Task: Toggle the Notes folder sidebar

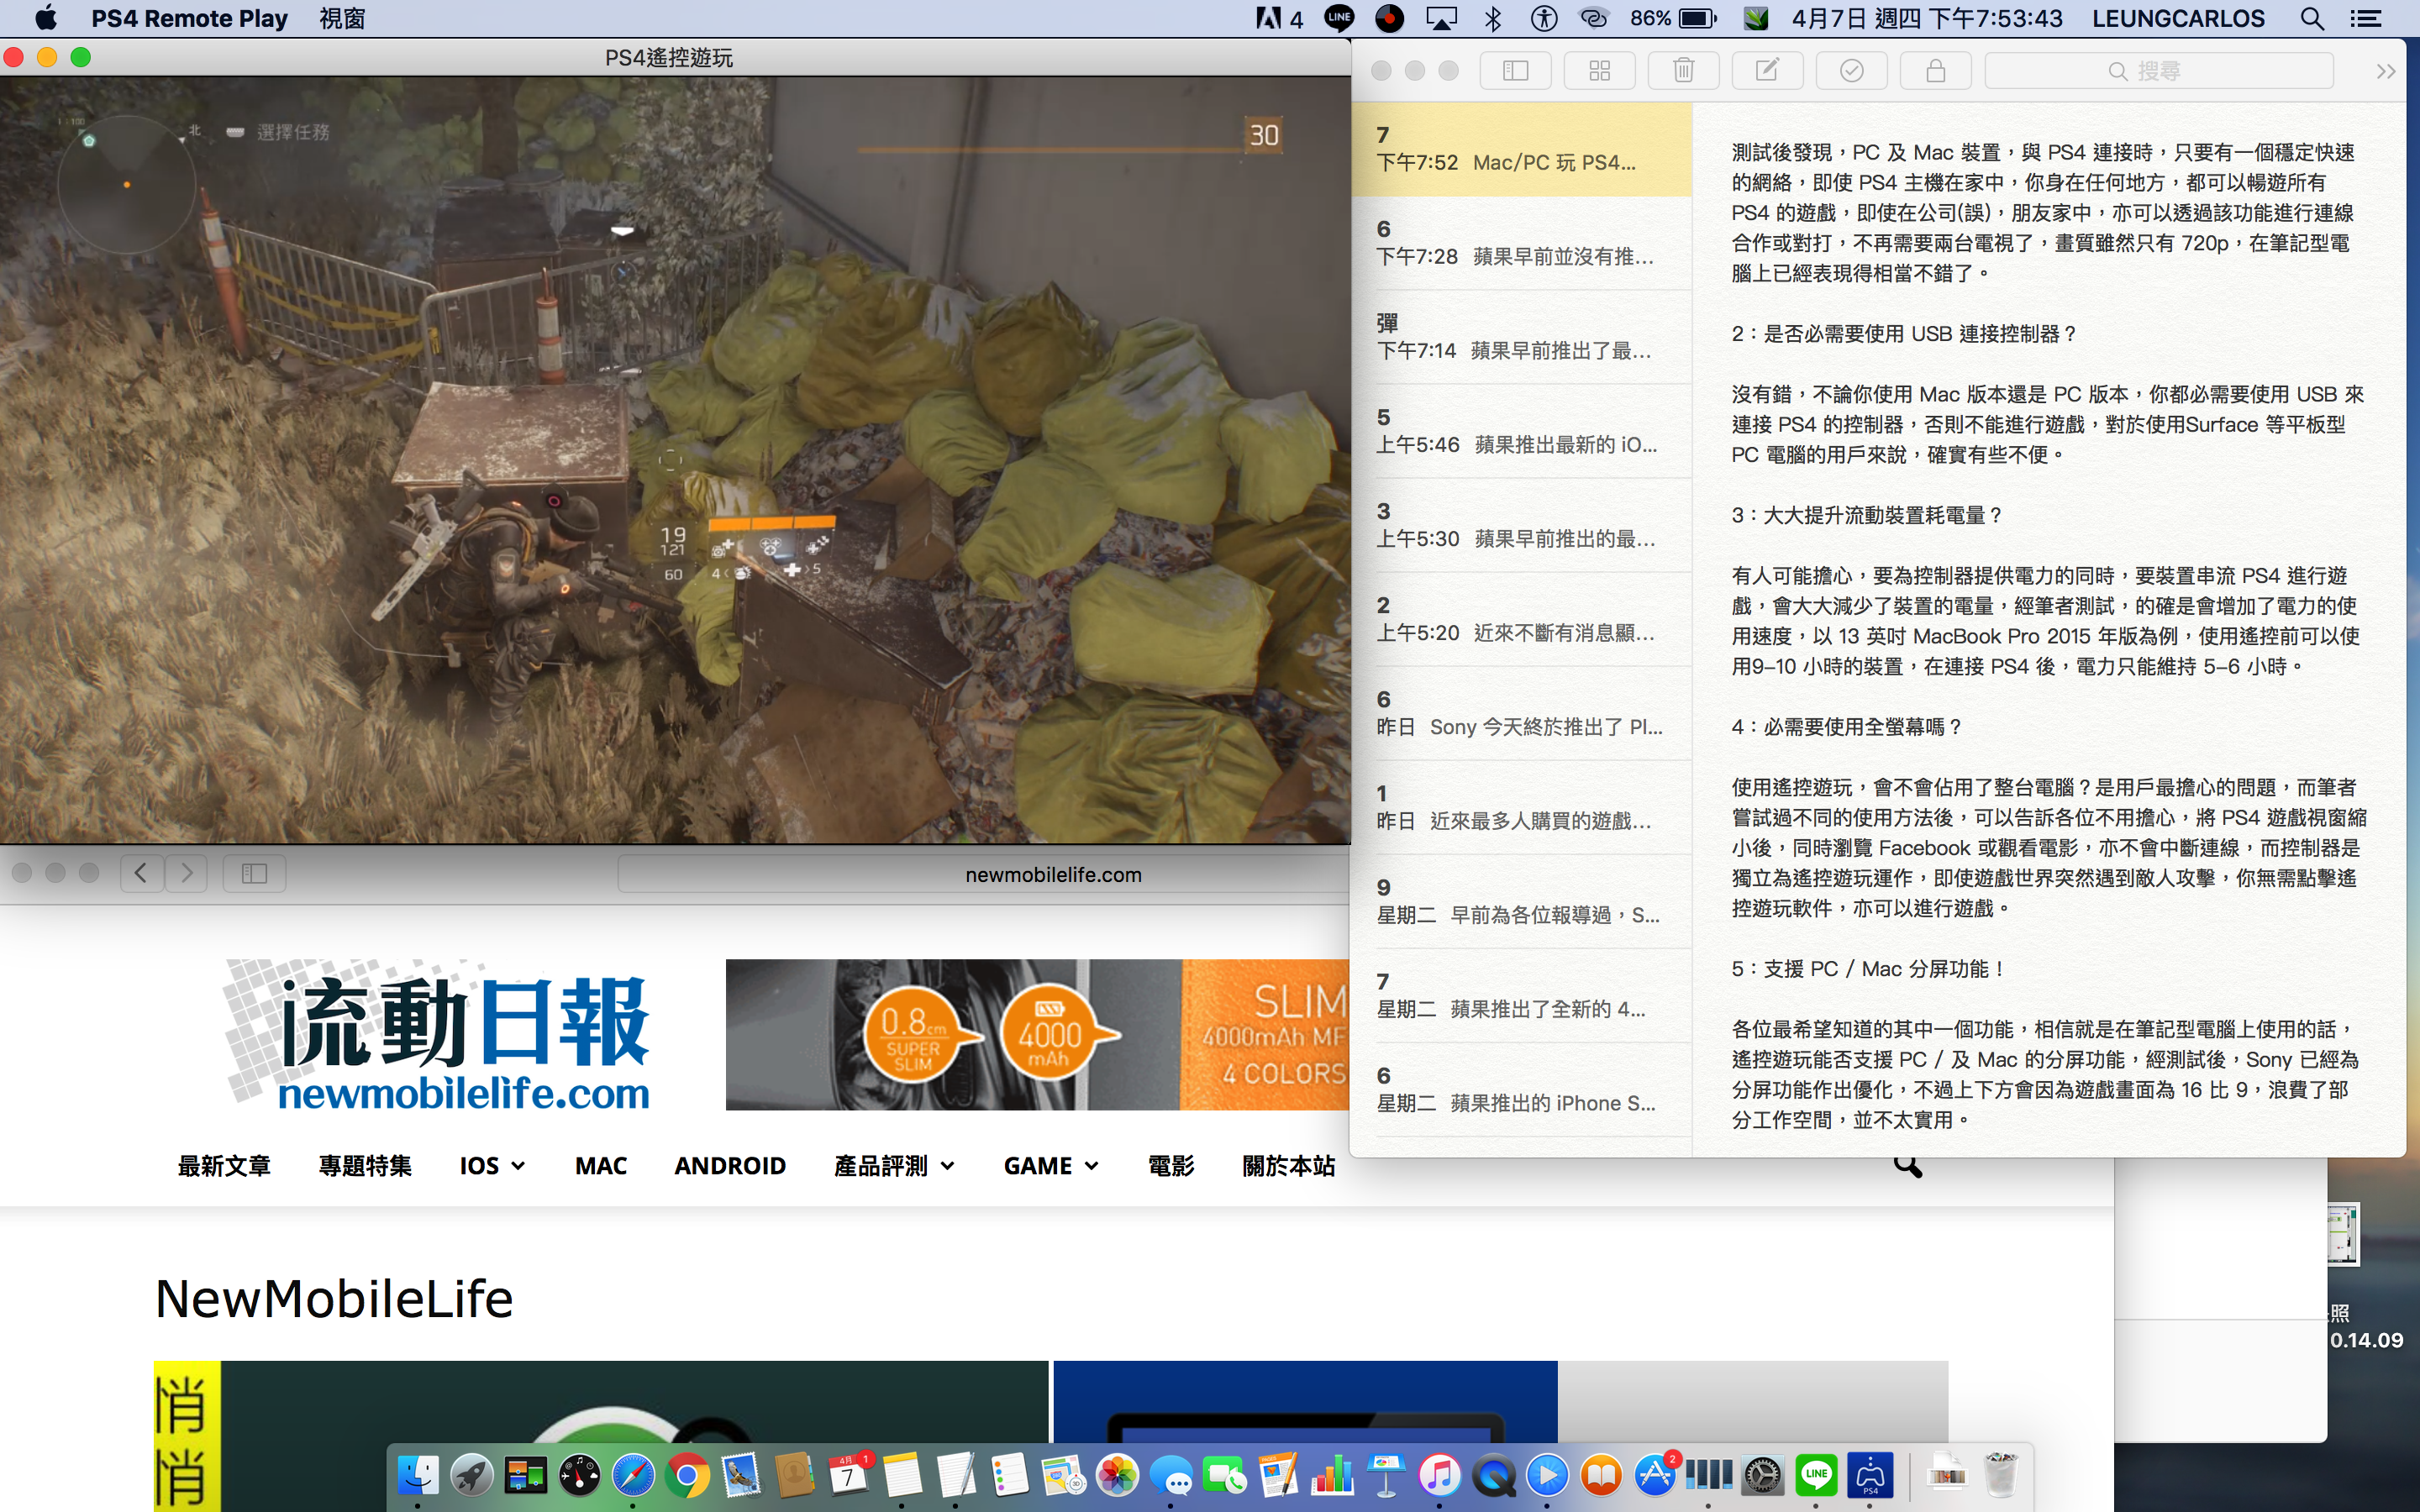Action: [1515, 71]
